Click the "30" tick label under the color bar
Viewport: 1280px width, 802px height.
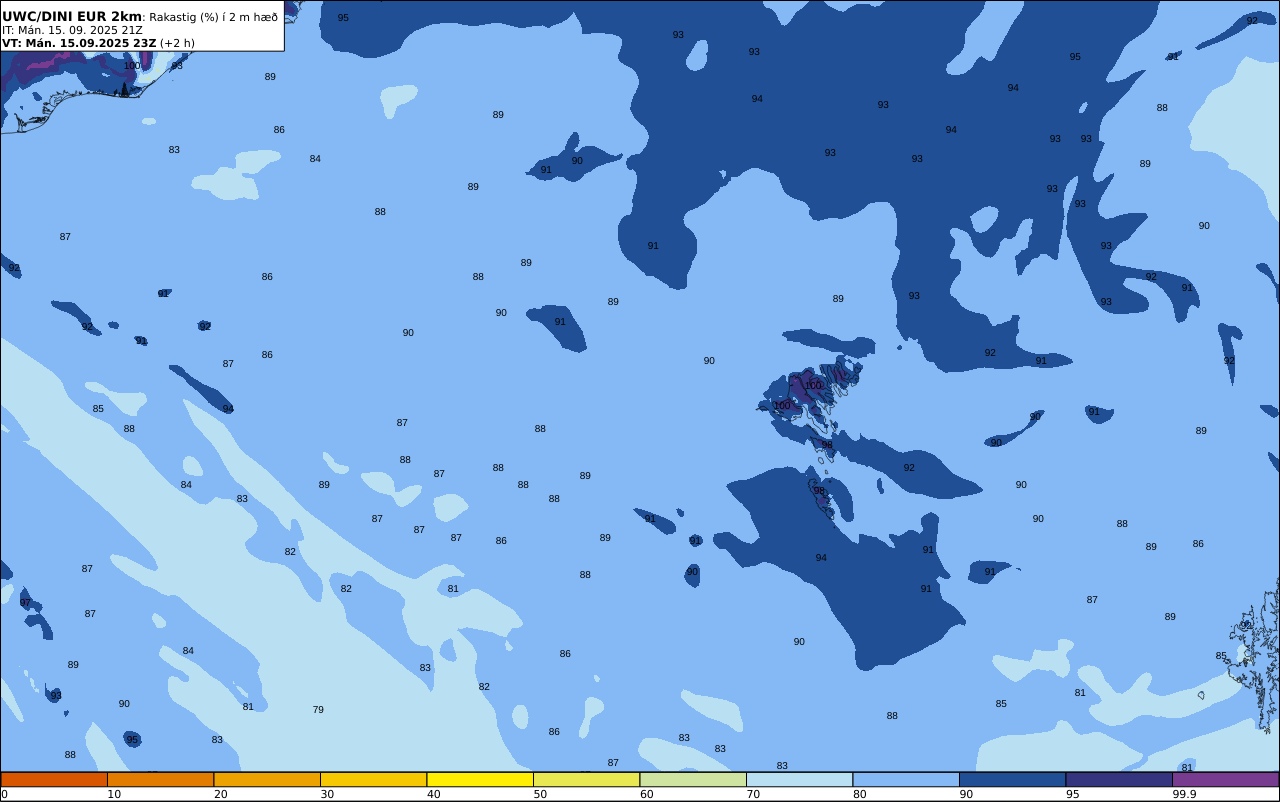point(327,794)
